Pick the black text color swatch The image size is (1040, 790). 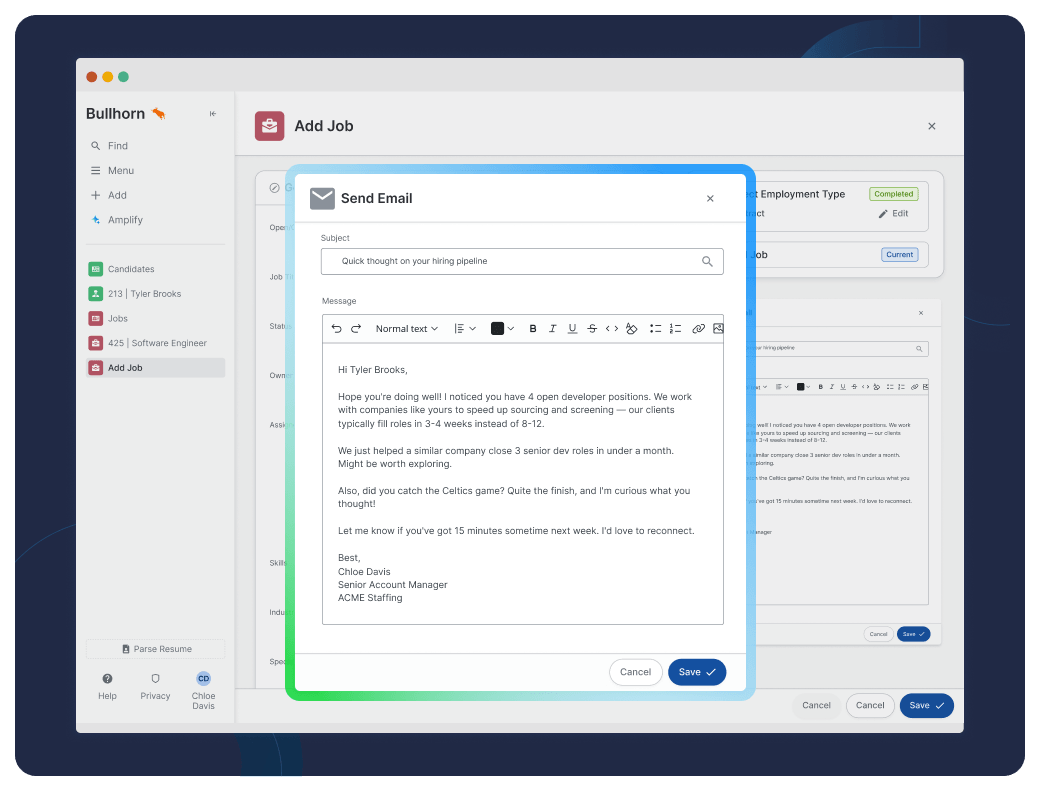tap(497, 328)
